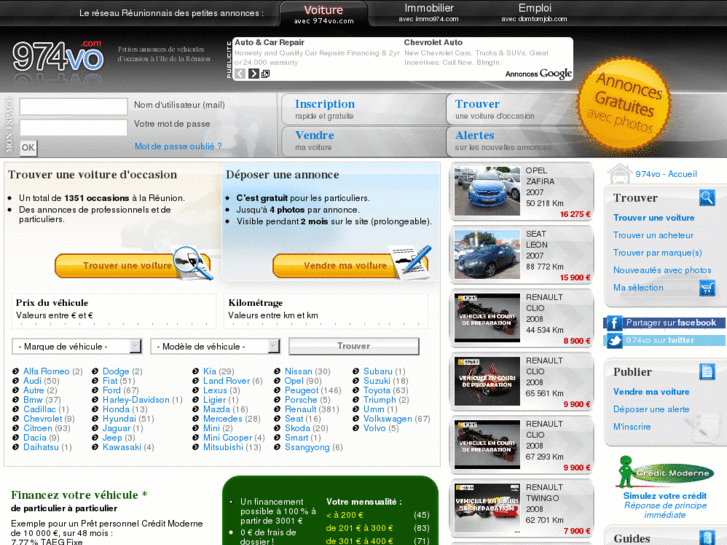Click the Citroen brand link
Screen dimensions: 727x545
(38, 428)
